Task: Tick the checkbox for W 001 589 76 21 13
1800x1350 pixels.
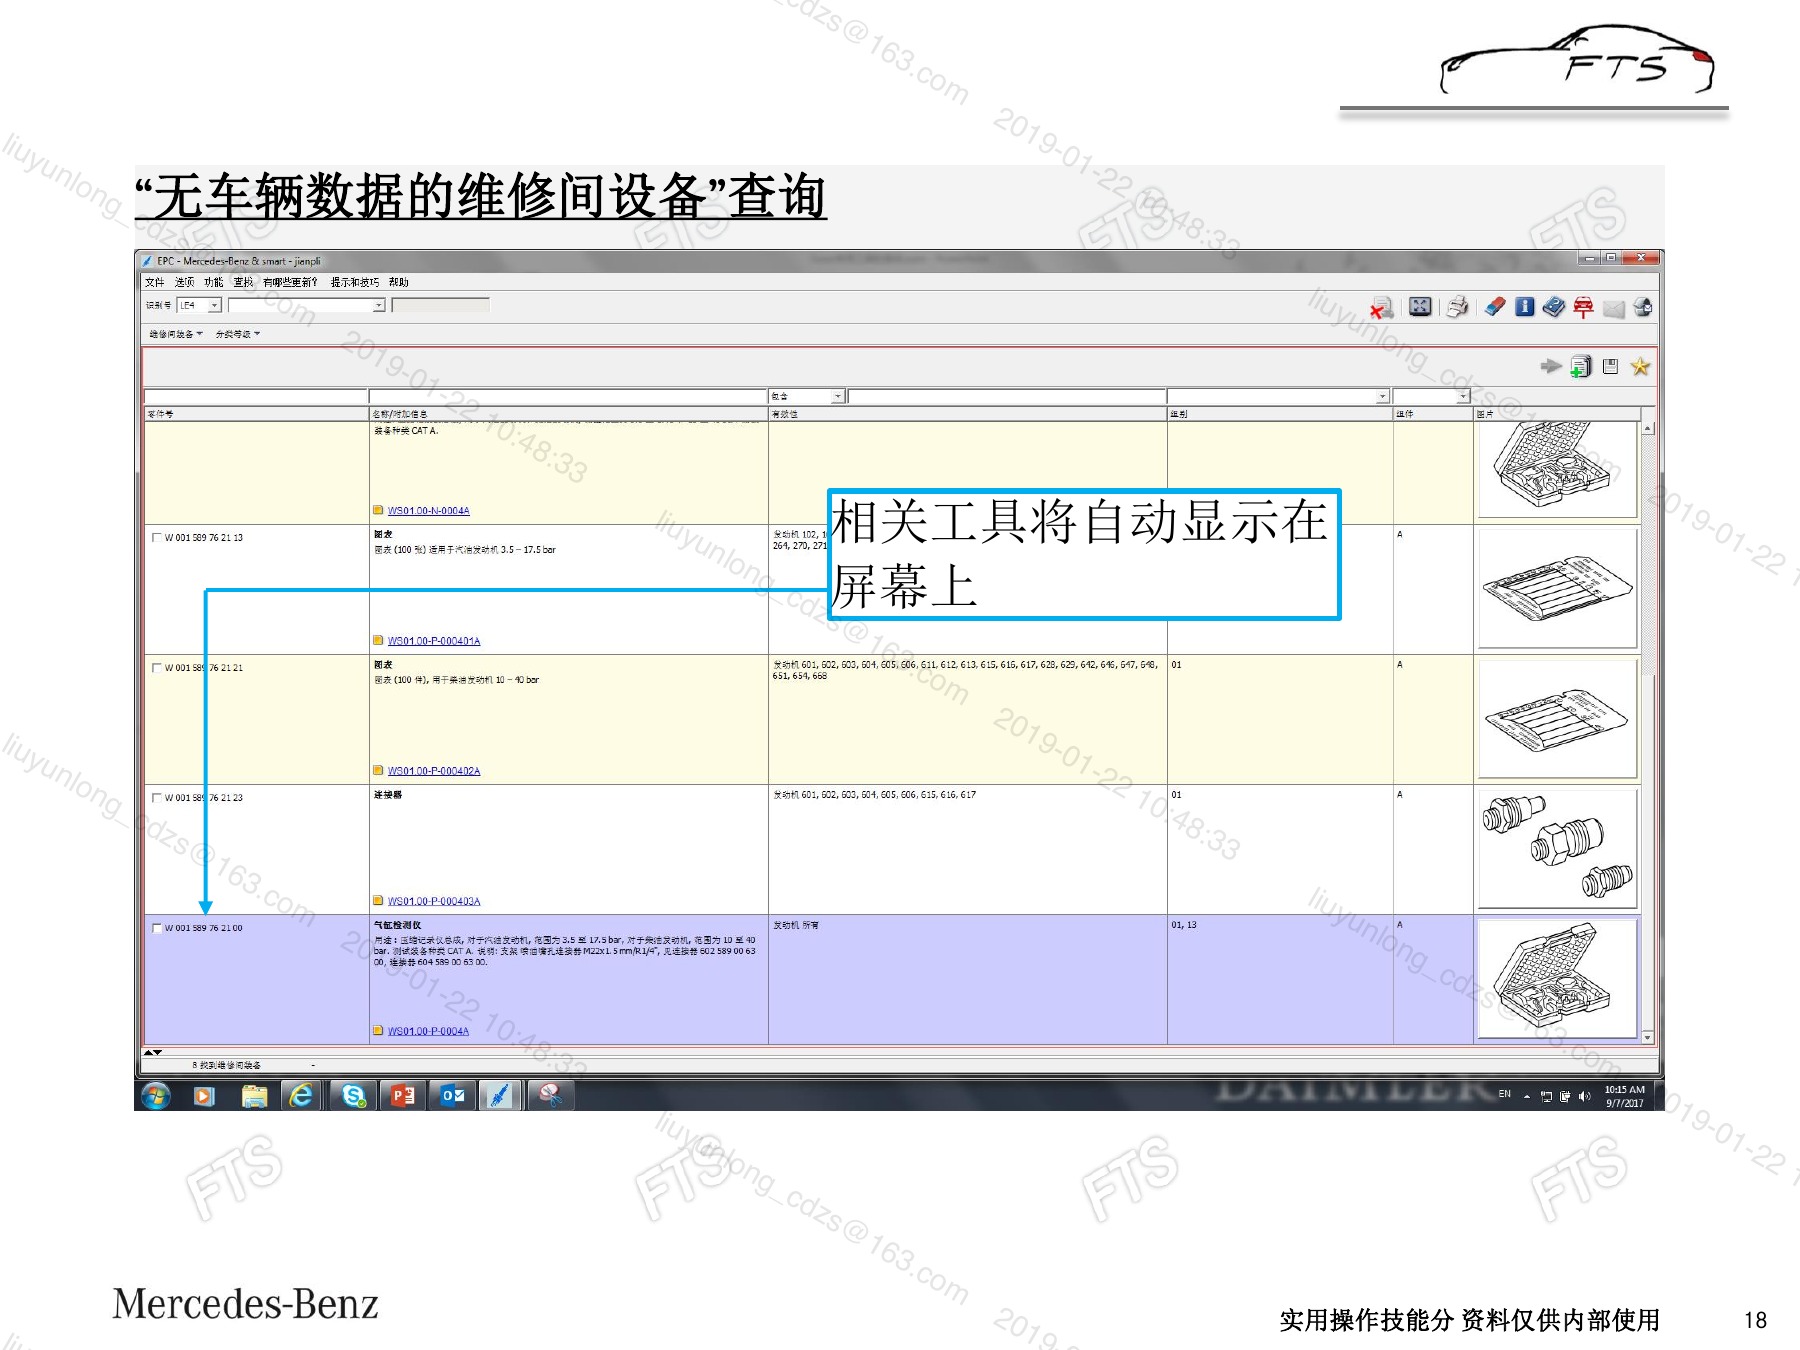Action: 157,537
